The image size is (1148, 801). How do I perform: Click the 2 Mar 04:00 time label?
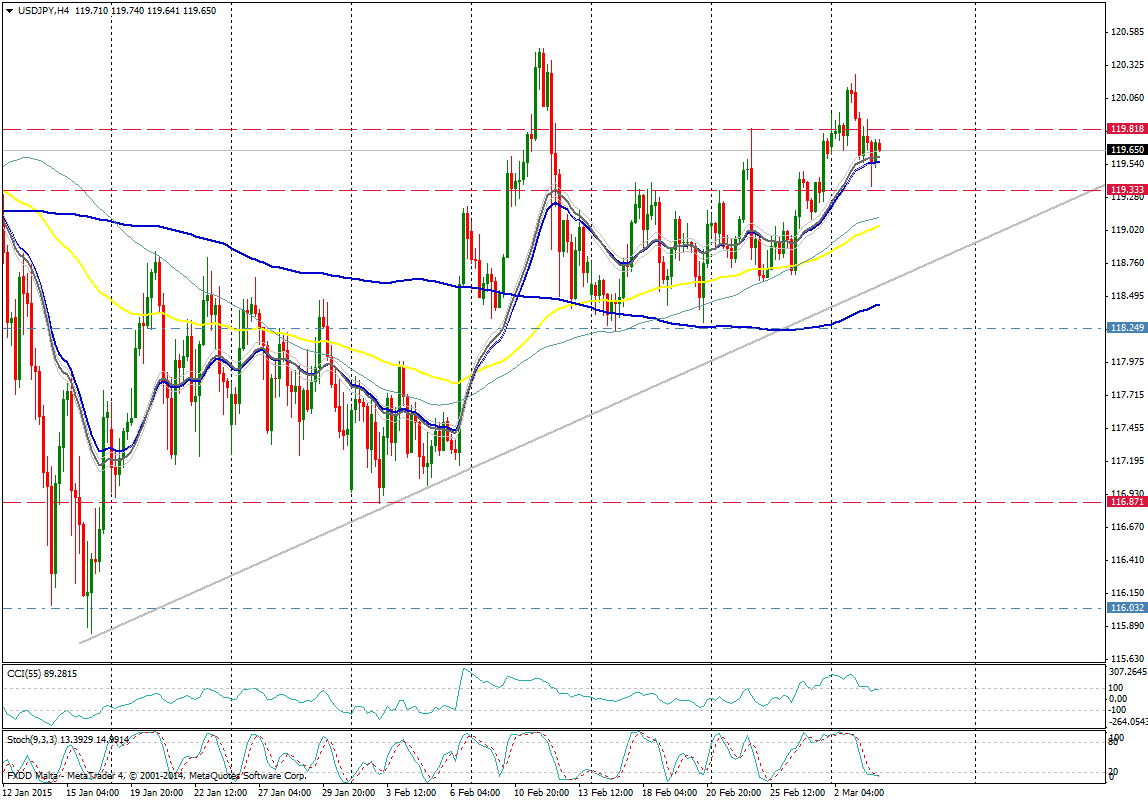pyautogui.click(x=858, y=792)
